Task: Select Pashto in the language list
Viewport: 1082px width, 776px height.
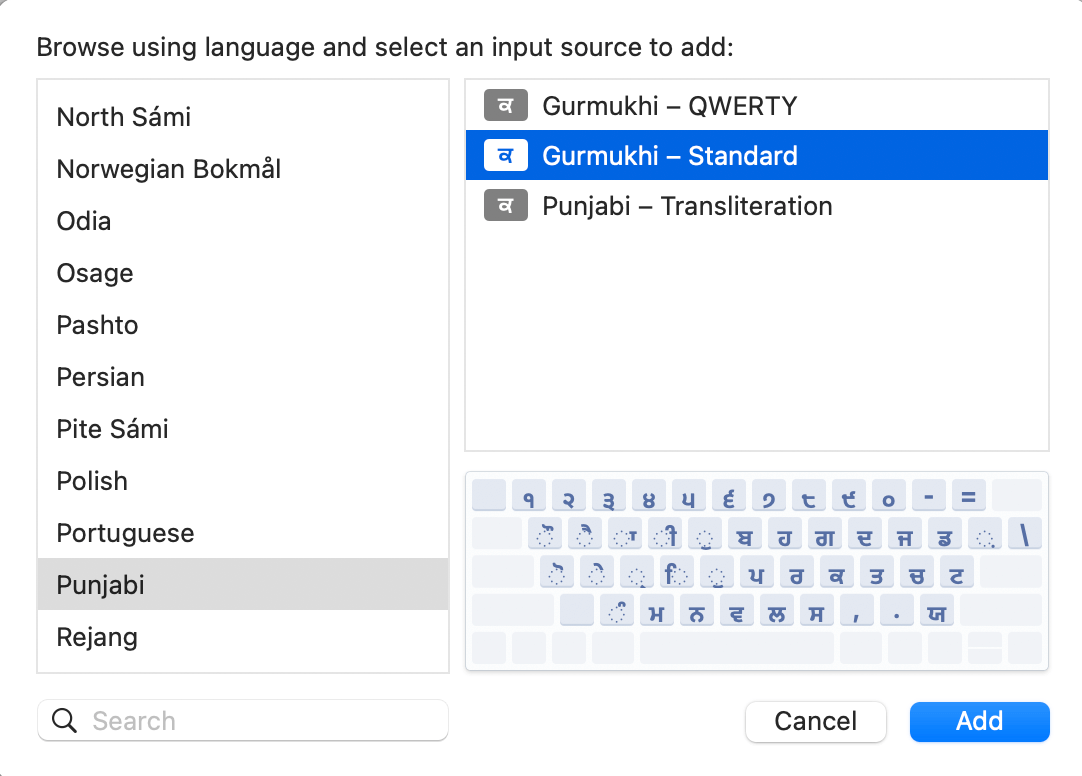Action: coord(98,325)
